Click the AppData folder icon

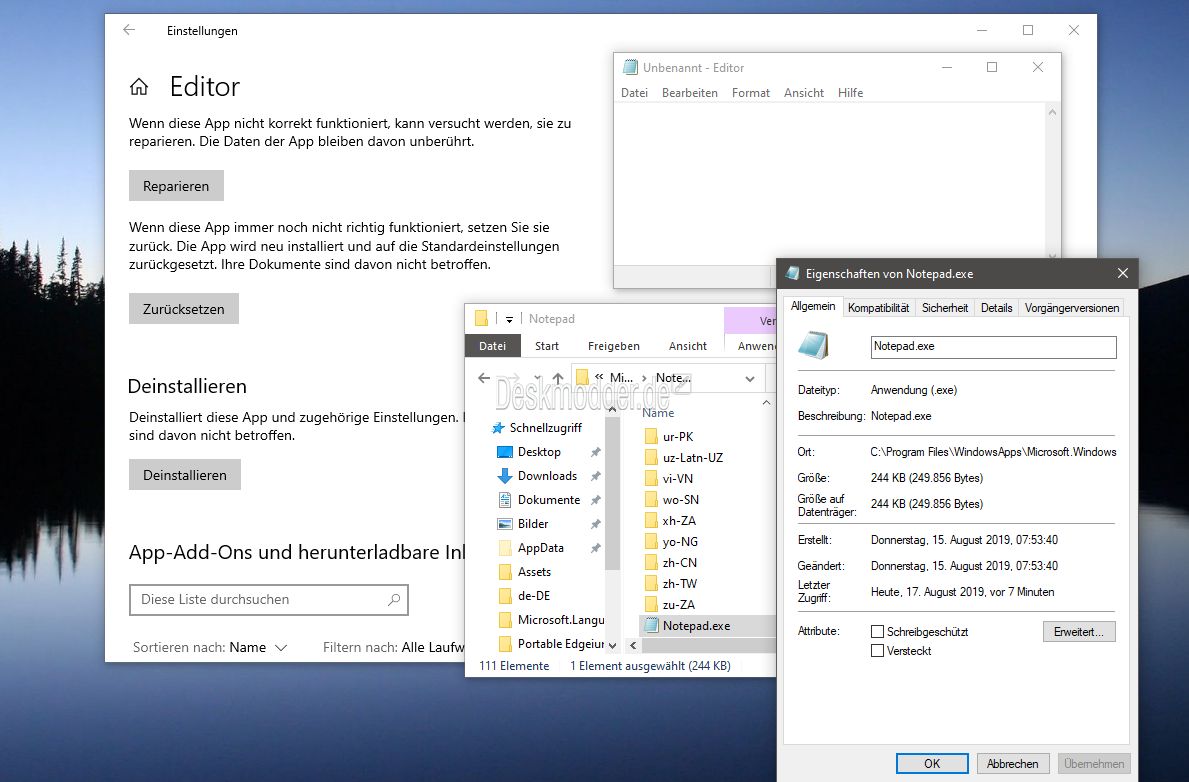(x=506, y=548)
